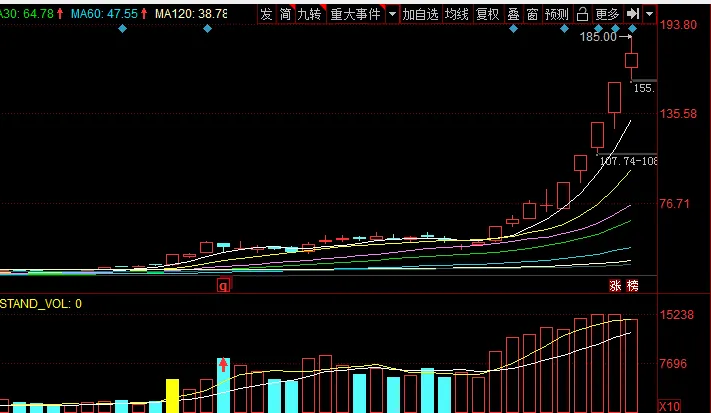Click the STAND_VOL indicator label

click(40, 303)
